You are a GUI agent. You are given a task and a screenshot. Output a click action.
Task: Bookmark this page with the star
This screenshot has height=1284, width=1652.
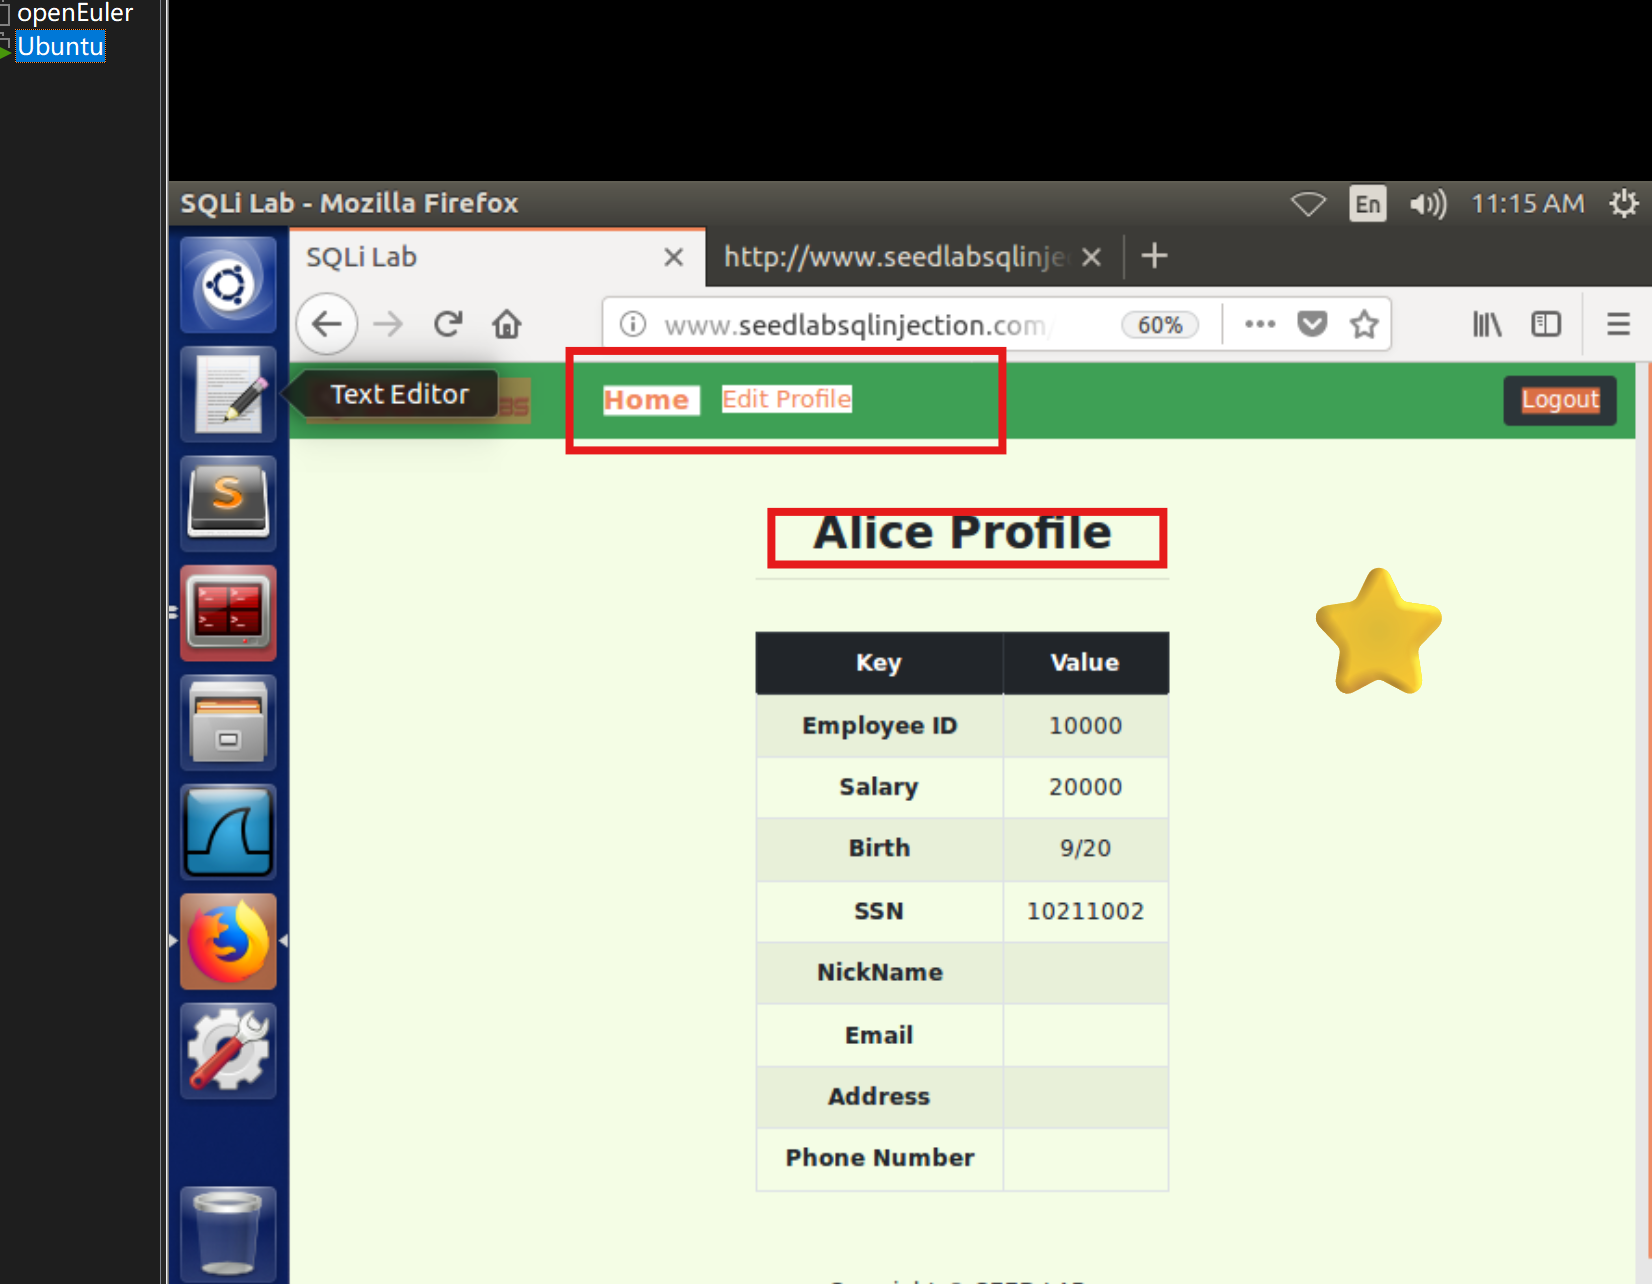coord(1364,324)
